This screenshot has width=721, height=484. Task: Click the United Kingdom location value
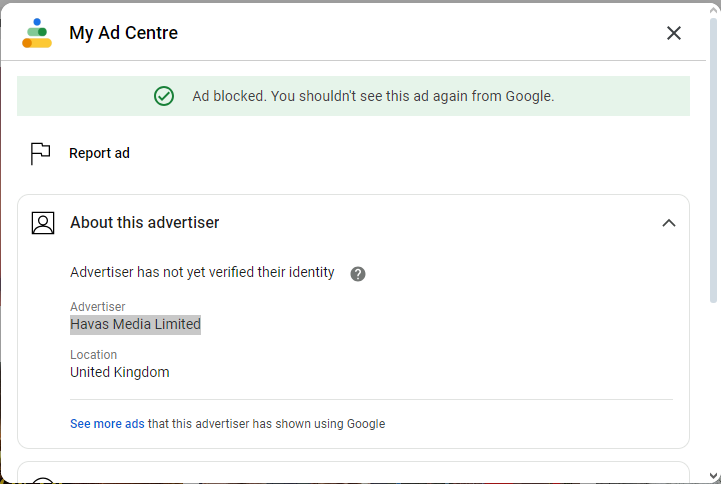tap(120, 372)
